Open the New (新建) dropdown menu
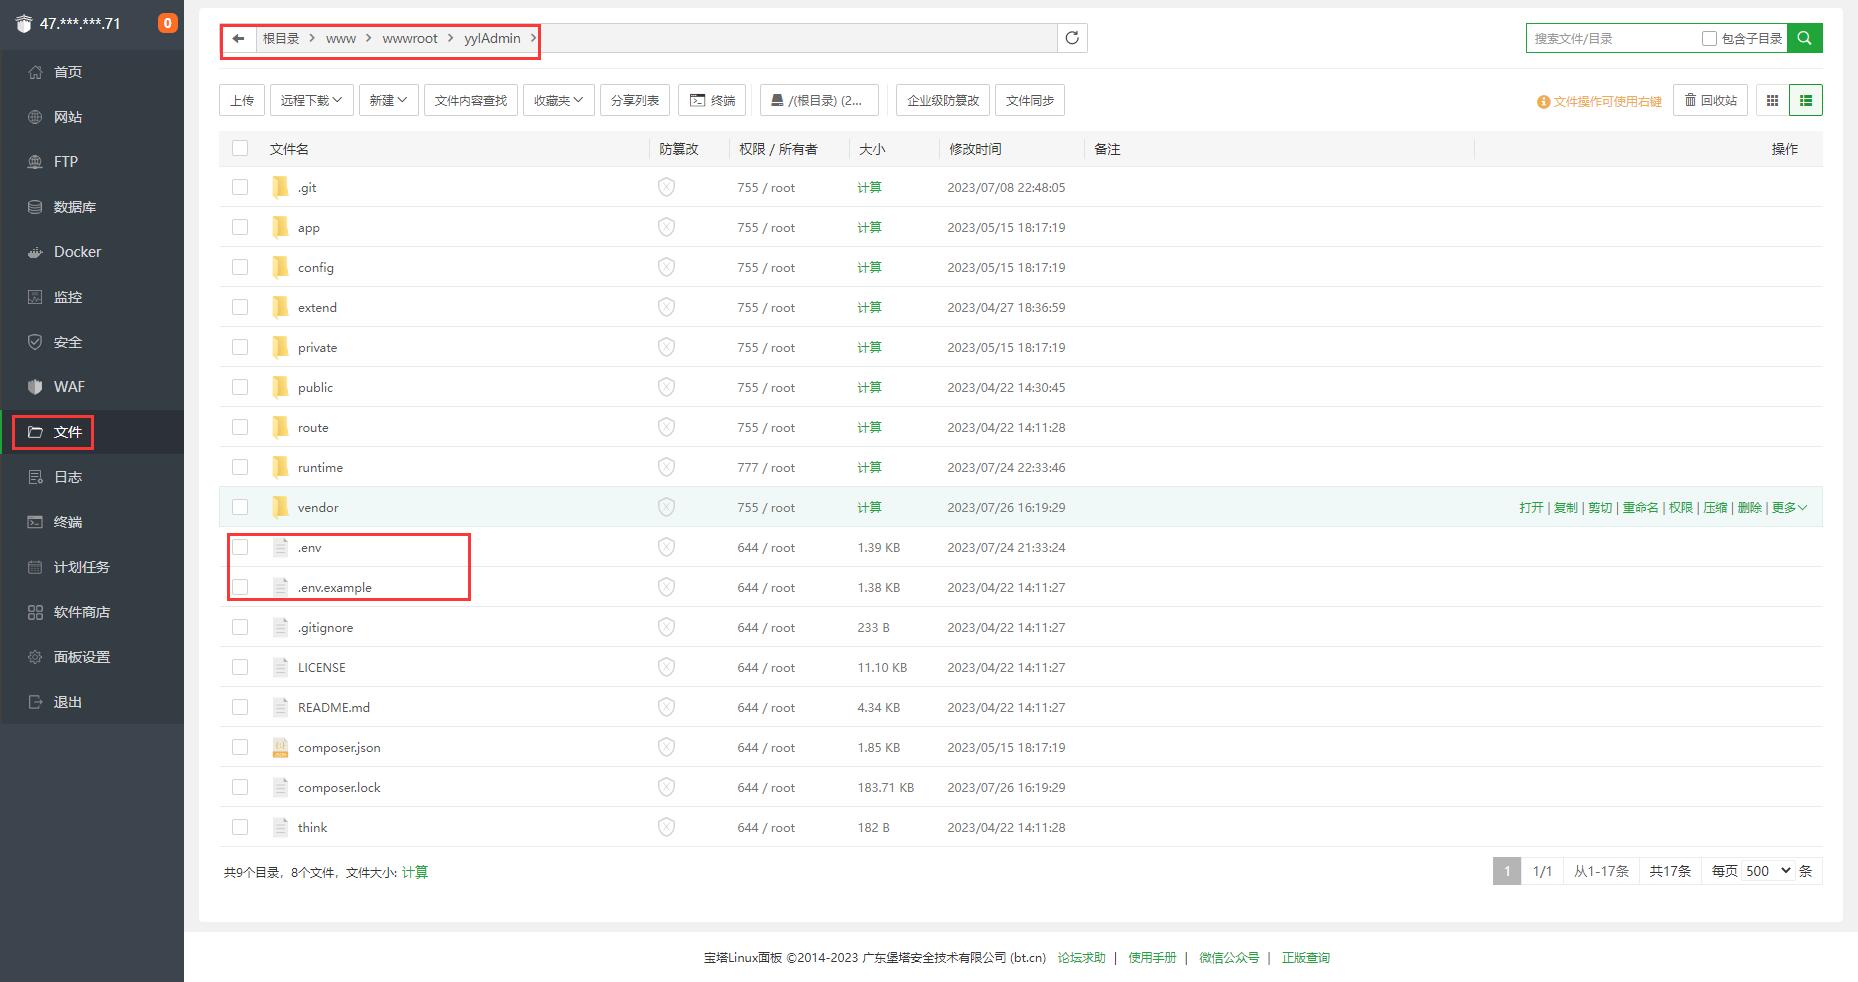The image size is (1858, 982). click(x=388, y=100)
